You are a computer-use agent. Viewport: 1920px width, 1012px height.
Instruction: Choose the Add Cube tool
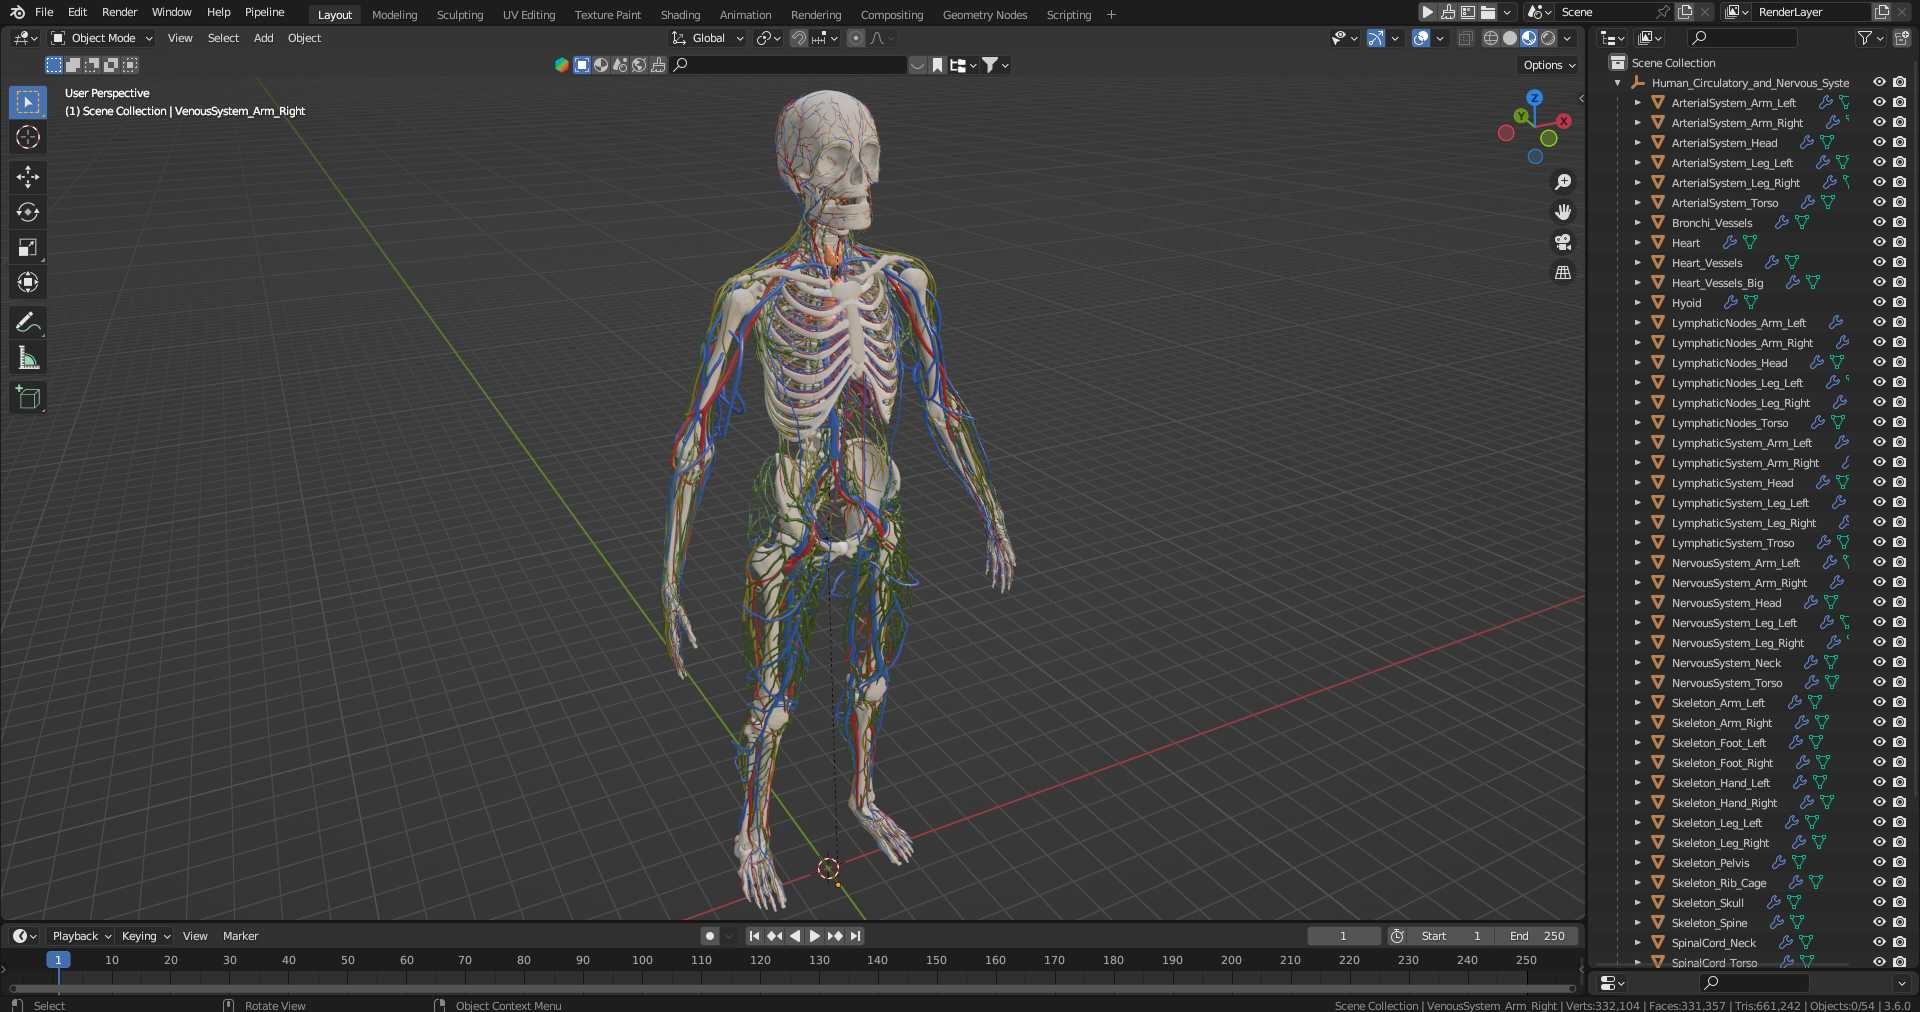28,397
